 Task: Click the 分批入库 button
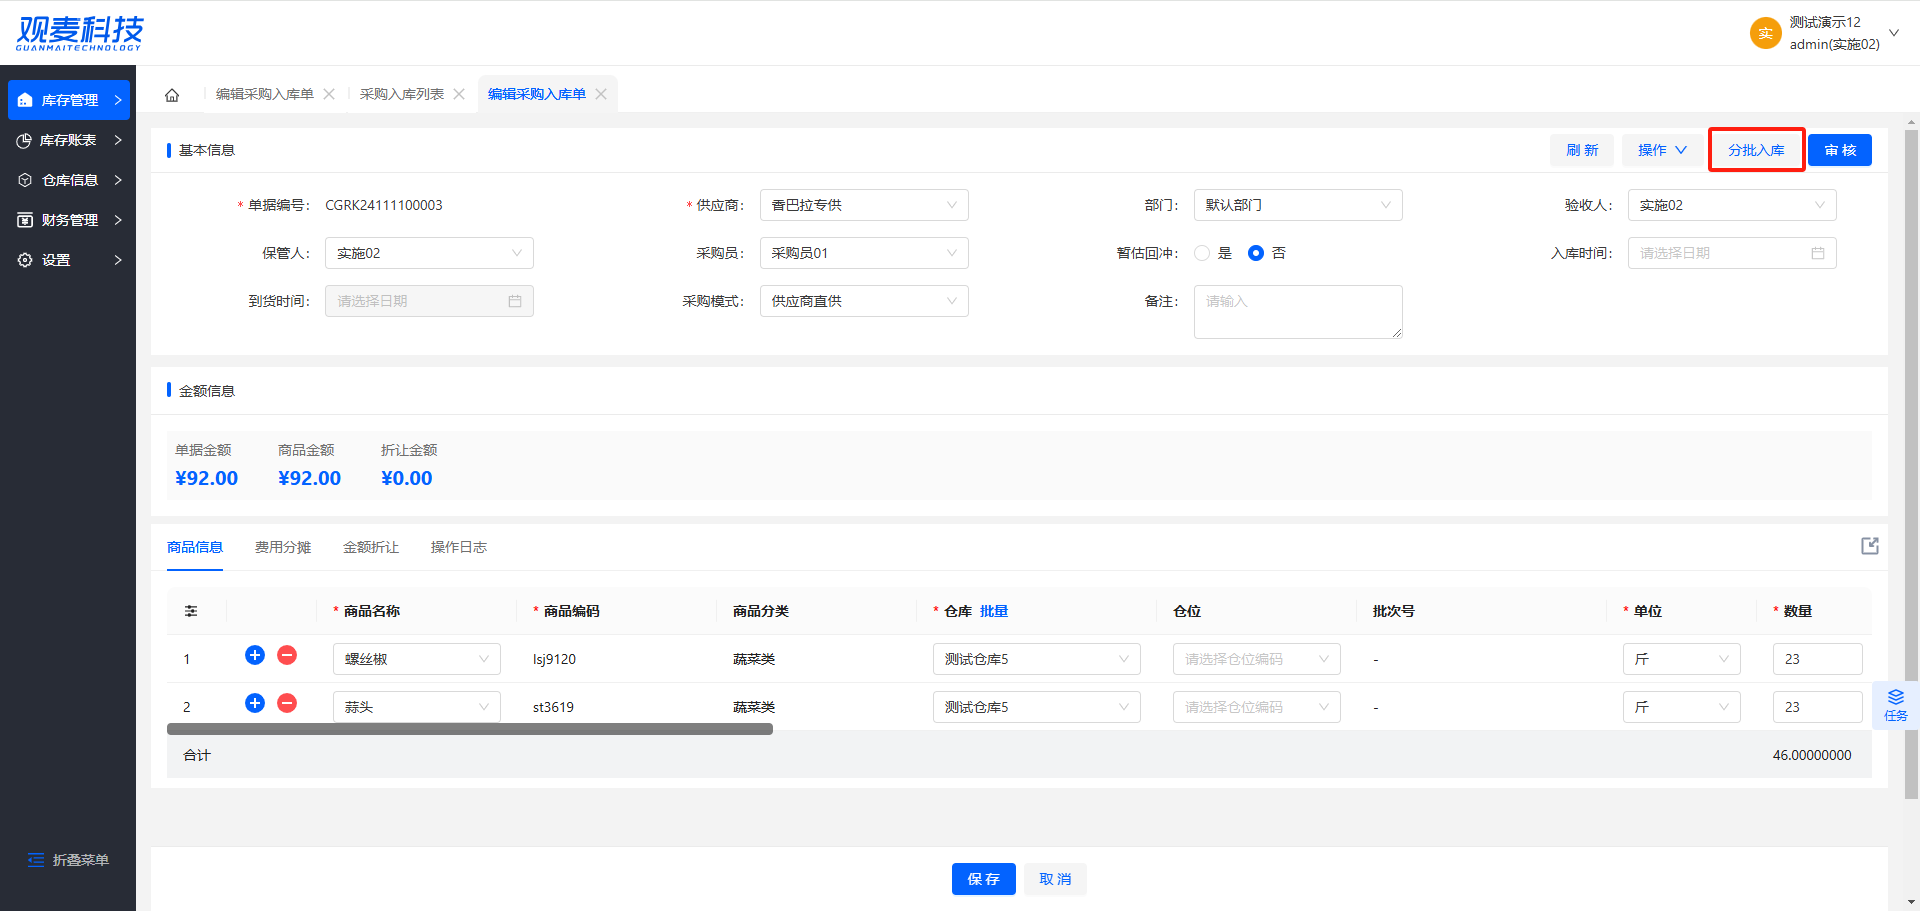[1756, 150]
